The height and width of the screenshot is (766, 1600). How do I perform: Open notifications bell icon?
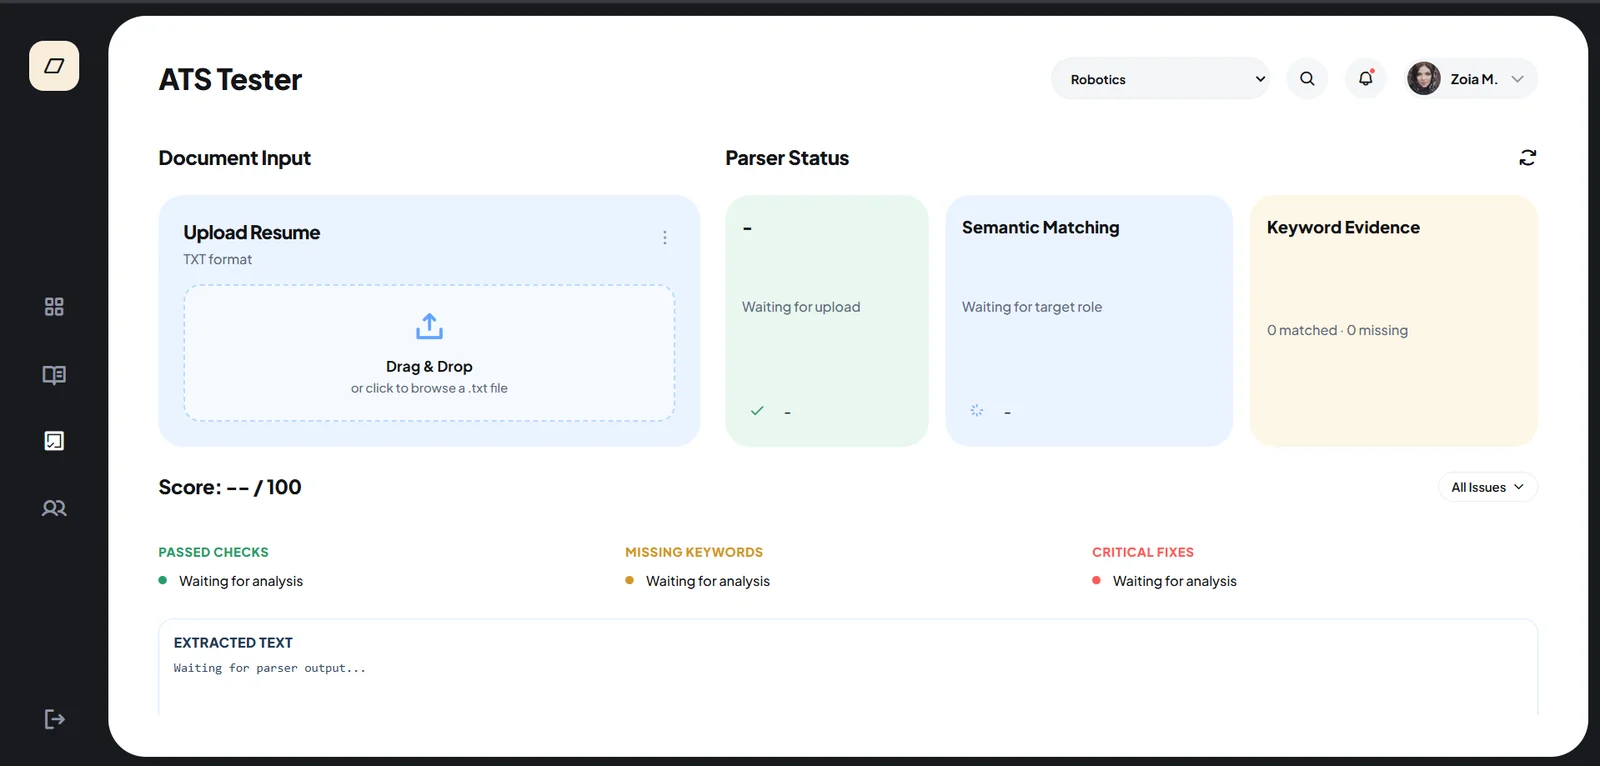[x=1365, y=79]
